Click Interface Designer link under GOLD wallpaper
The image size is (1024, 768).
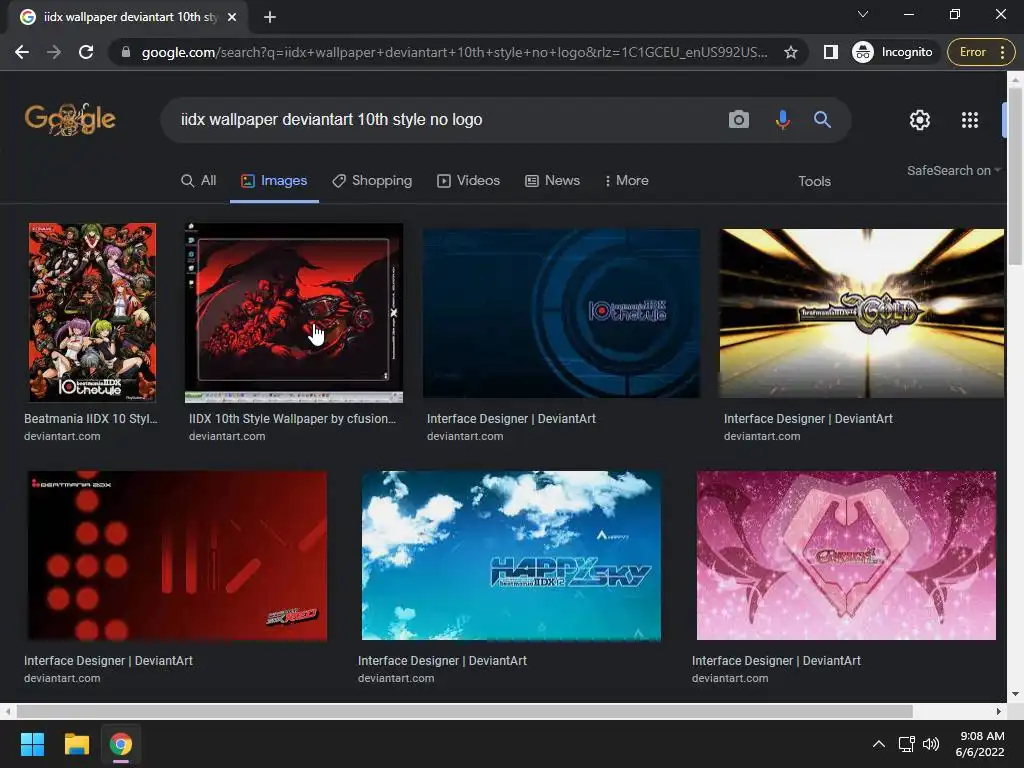pos(808,419)
